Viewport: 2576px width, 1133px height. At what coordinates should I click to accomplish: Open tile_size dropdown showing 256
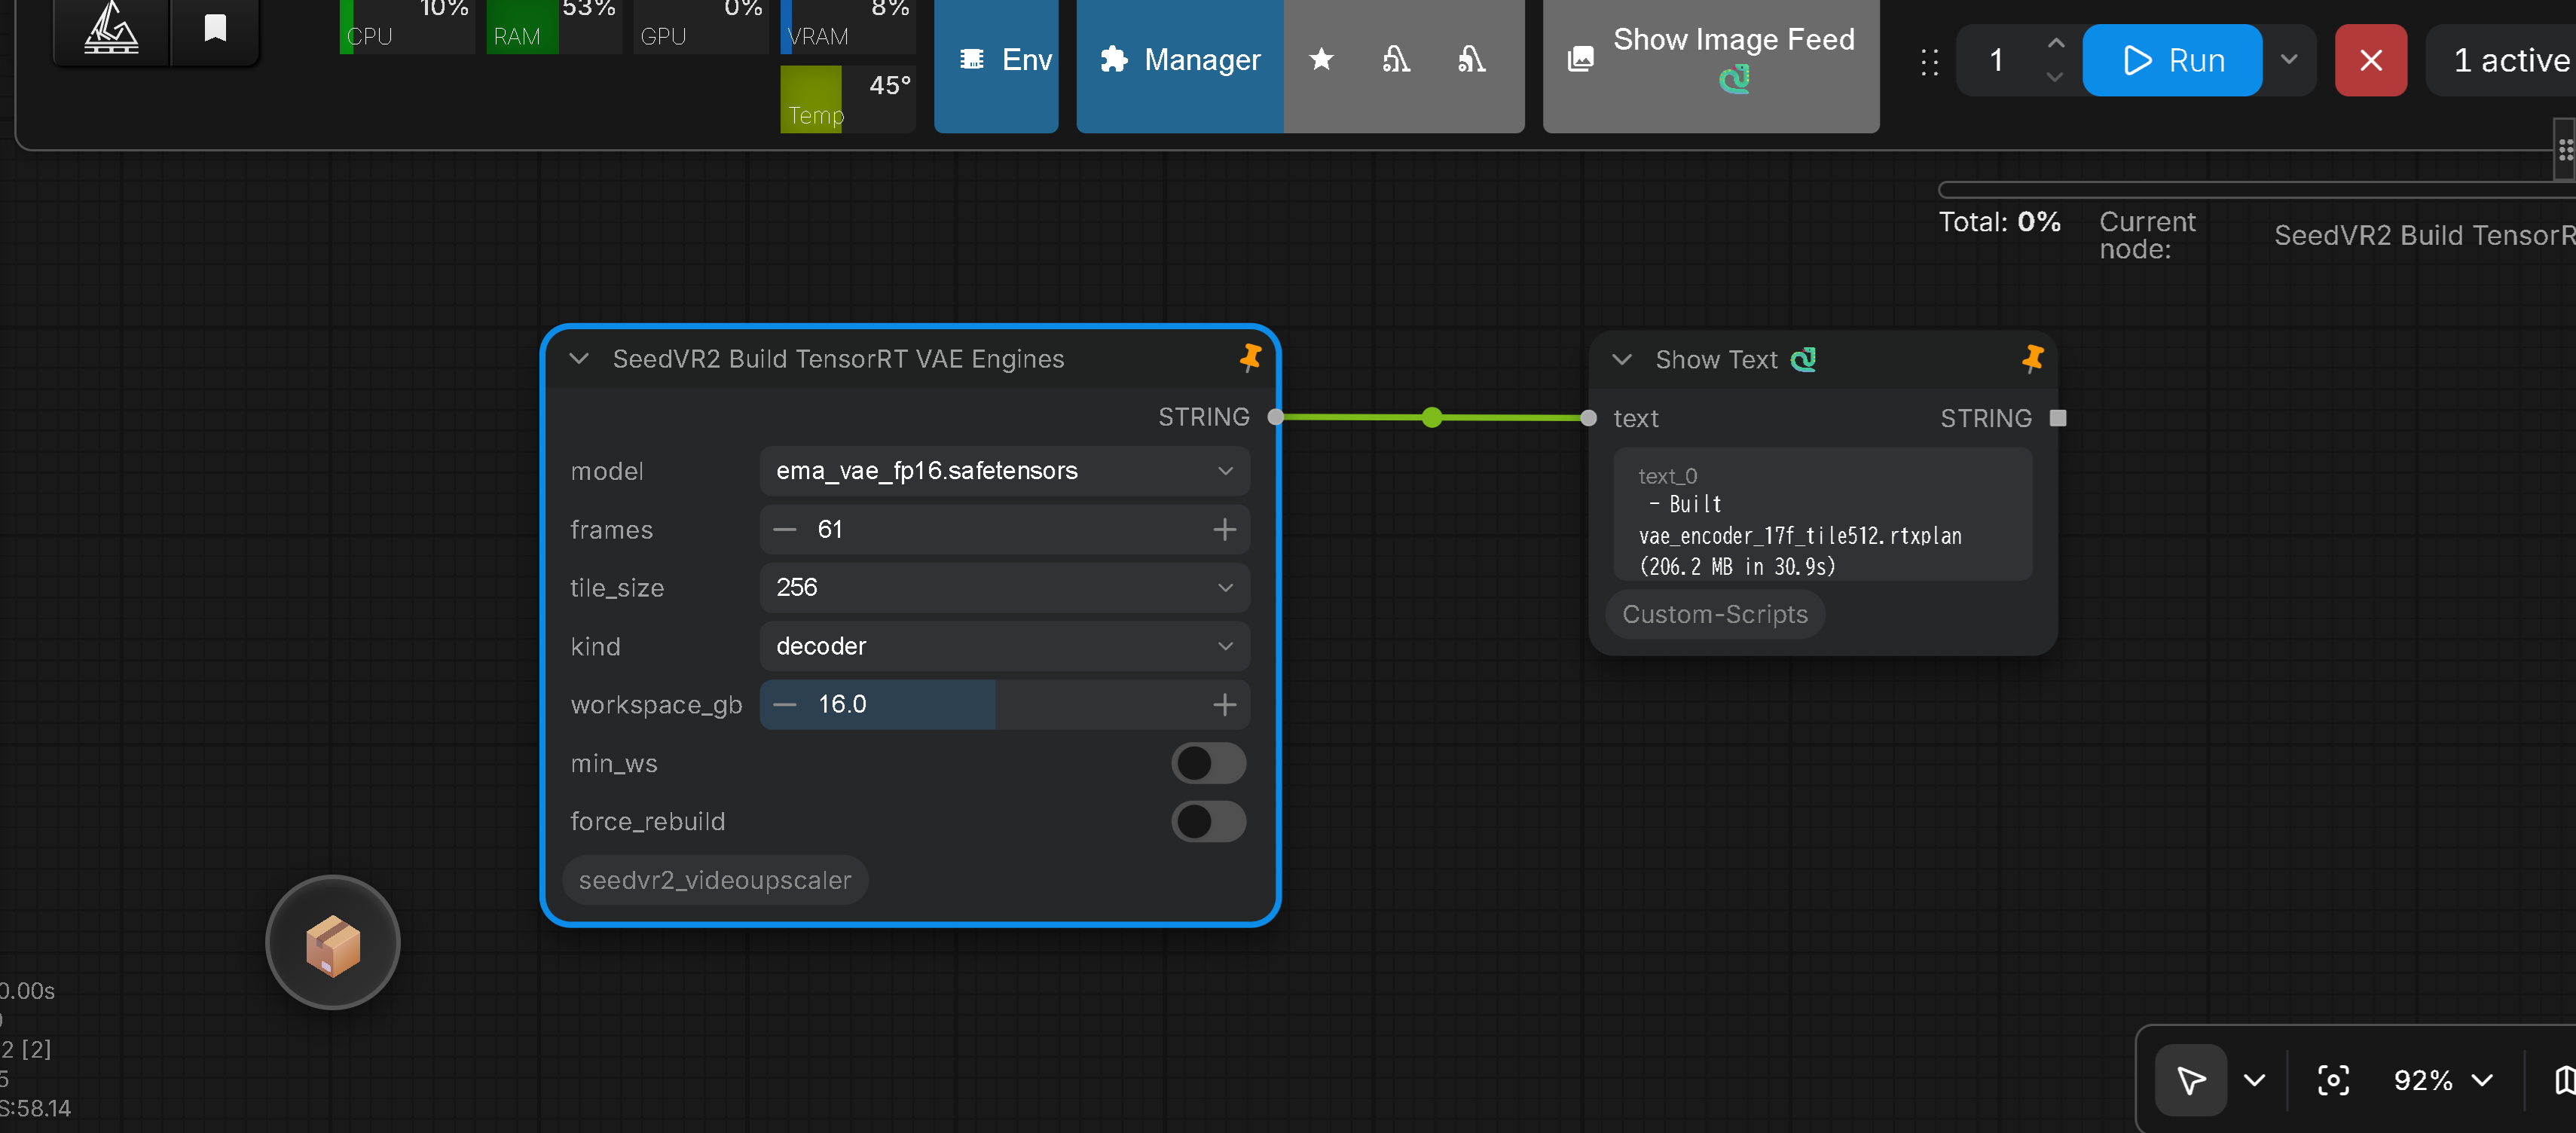[x=1004, y=588]
